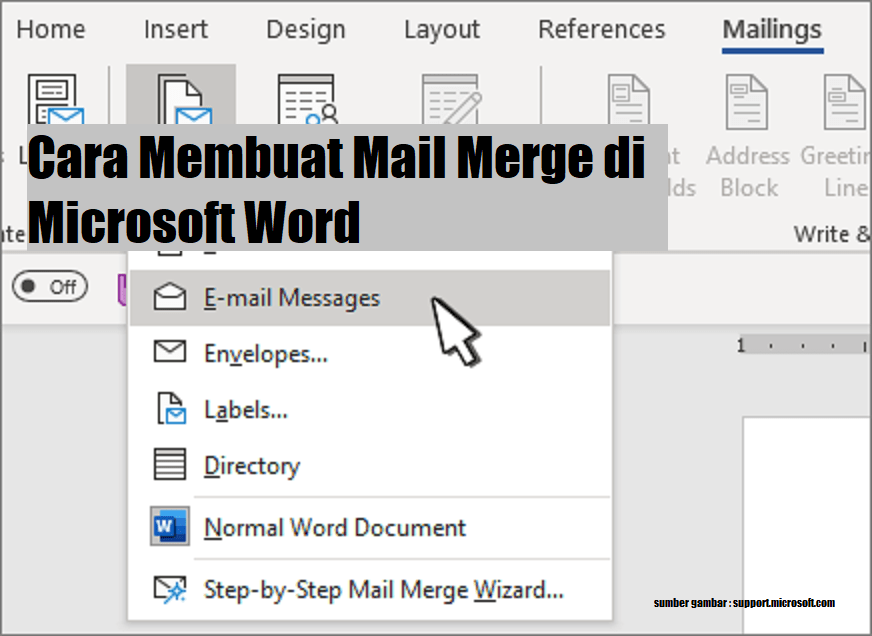Click the Labels envelope icon at far left
The height and width of the screenshot is (636, 872).
pos(56,99)
